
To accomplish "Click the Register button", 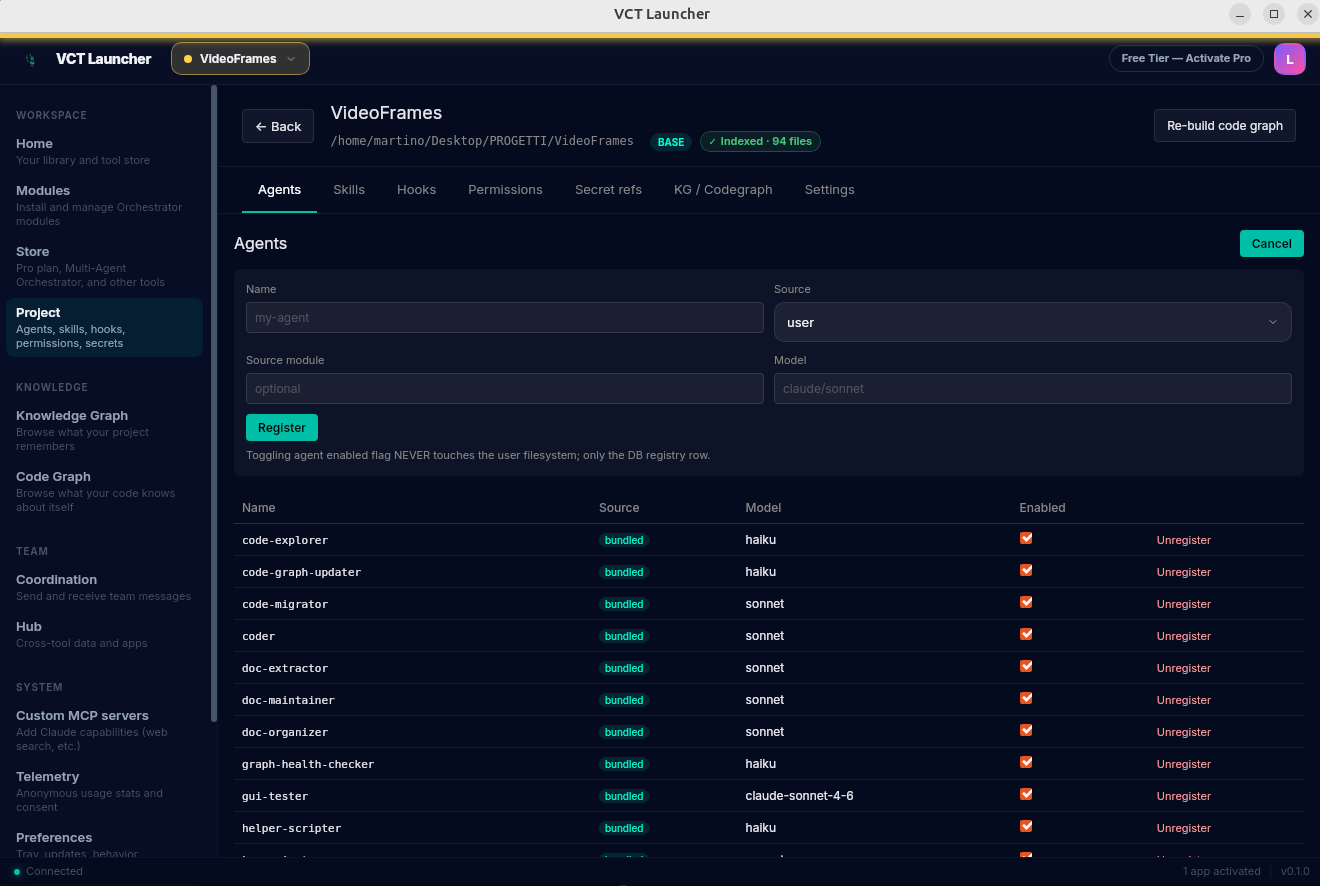I will click(282, 427).
